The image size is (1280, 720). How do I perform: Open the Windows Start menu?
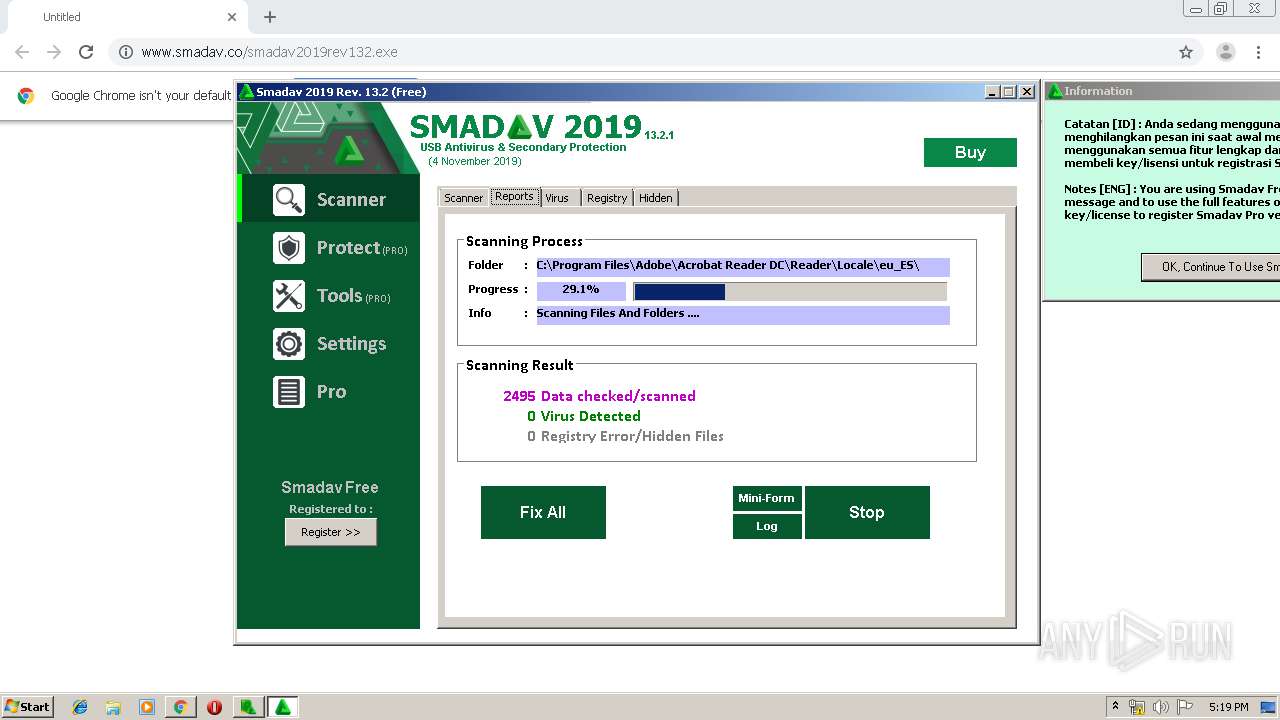[28, 707]
